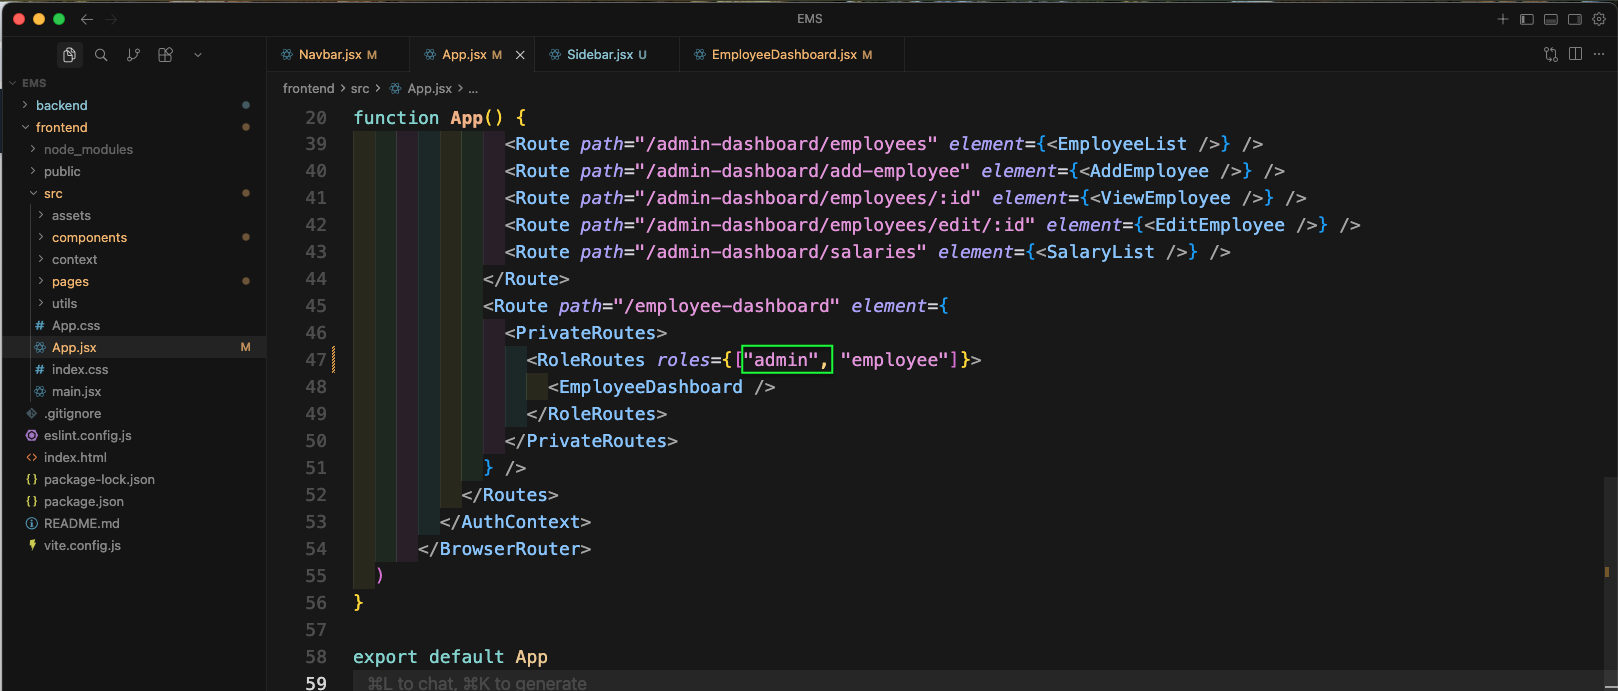The image size is (1618, 691).
Task: Open main.jsx in the explorer
Action: click(x=133, y=391)
